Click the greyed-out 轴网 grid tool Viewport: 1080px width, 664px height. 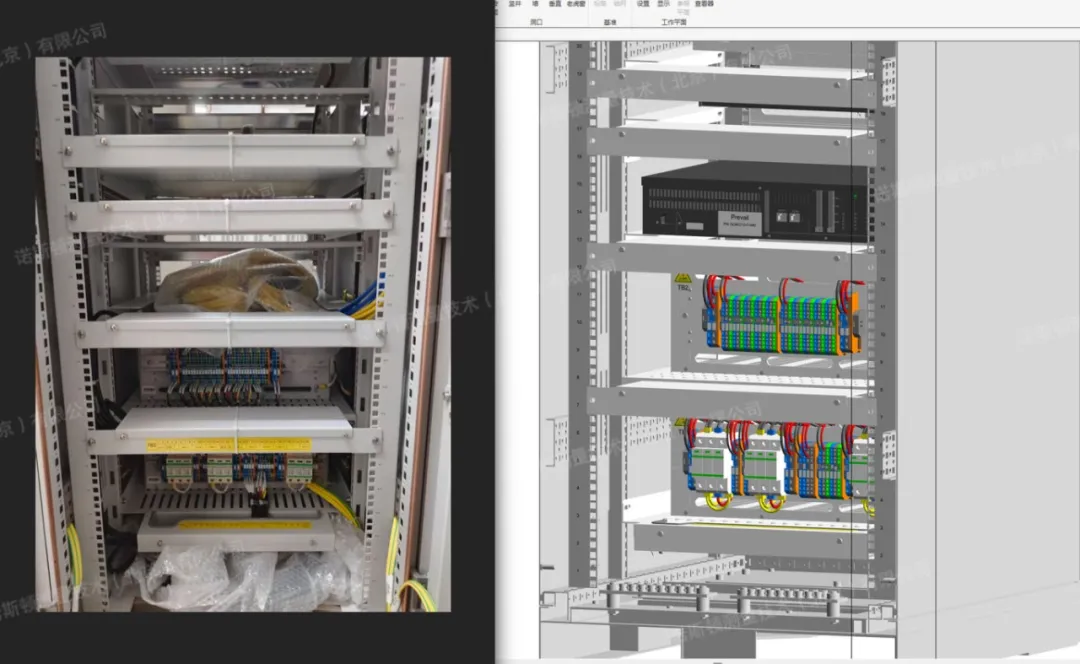click(617, 4)
